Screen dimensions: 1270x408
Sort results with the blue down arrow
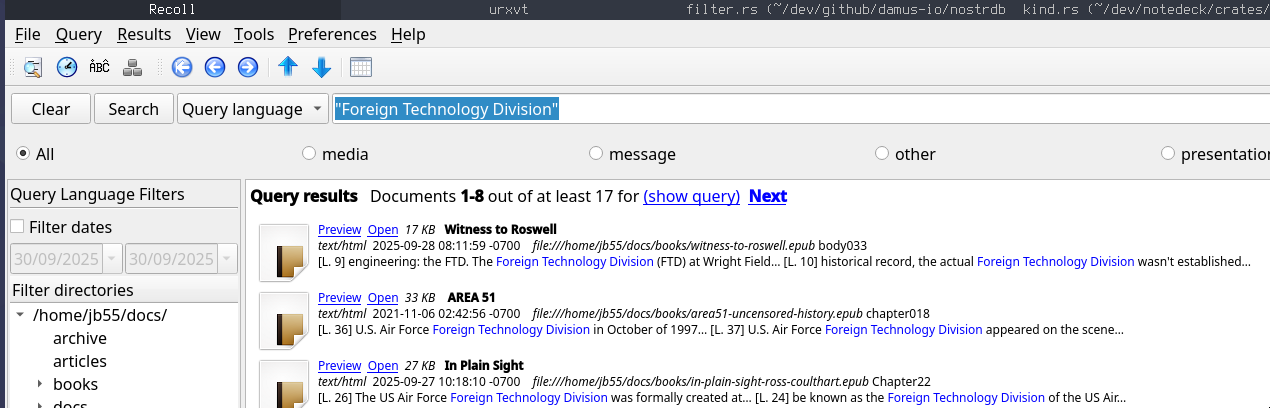click(x=321, y=68)
